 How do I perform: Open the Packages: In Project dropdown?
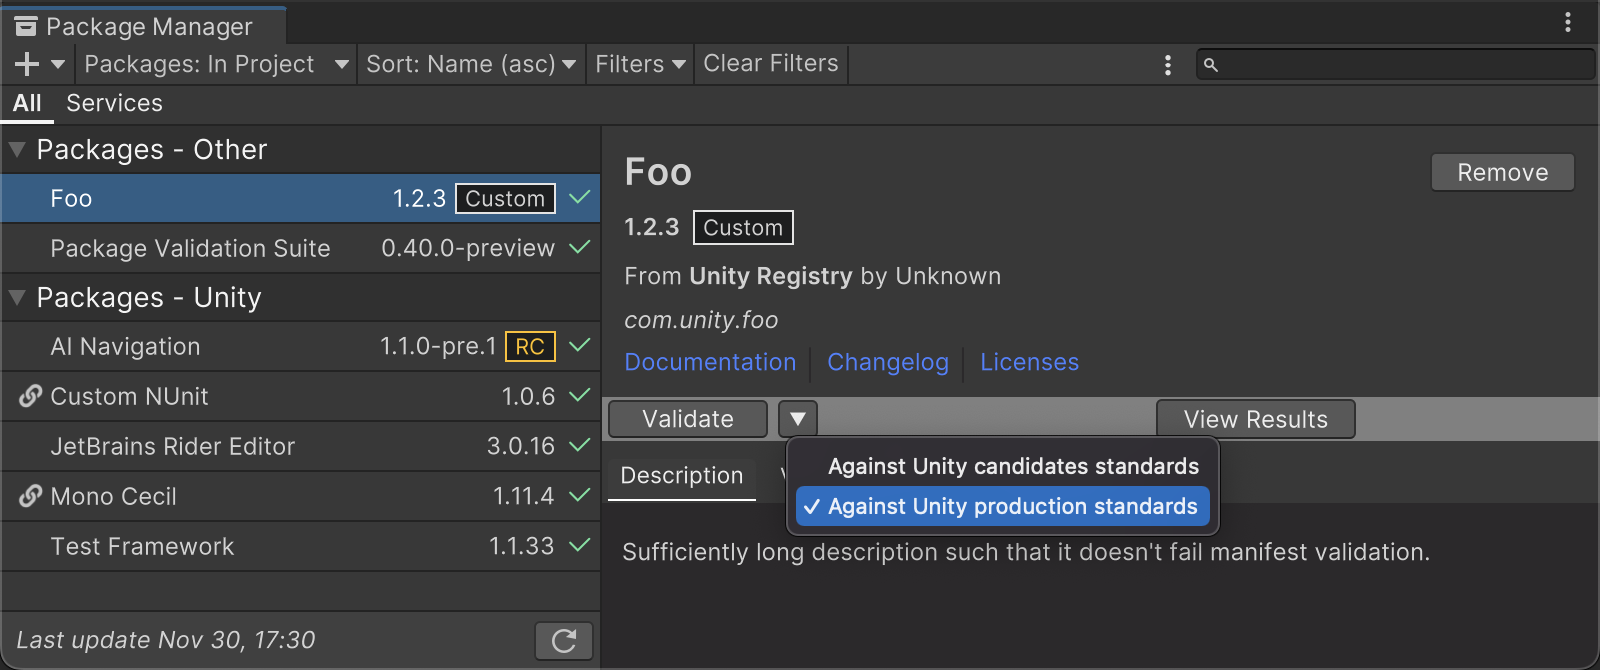tap(216, 64)
